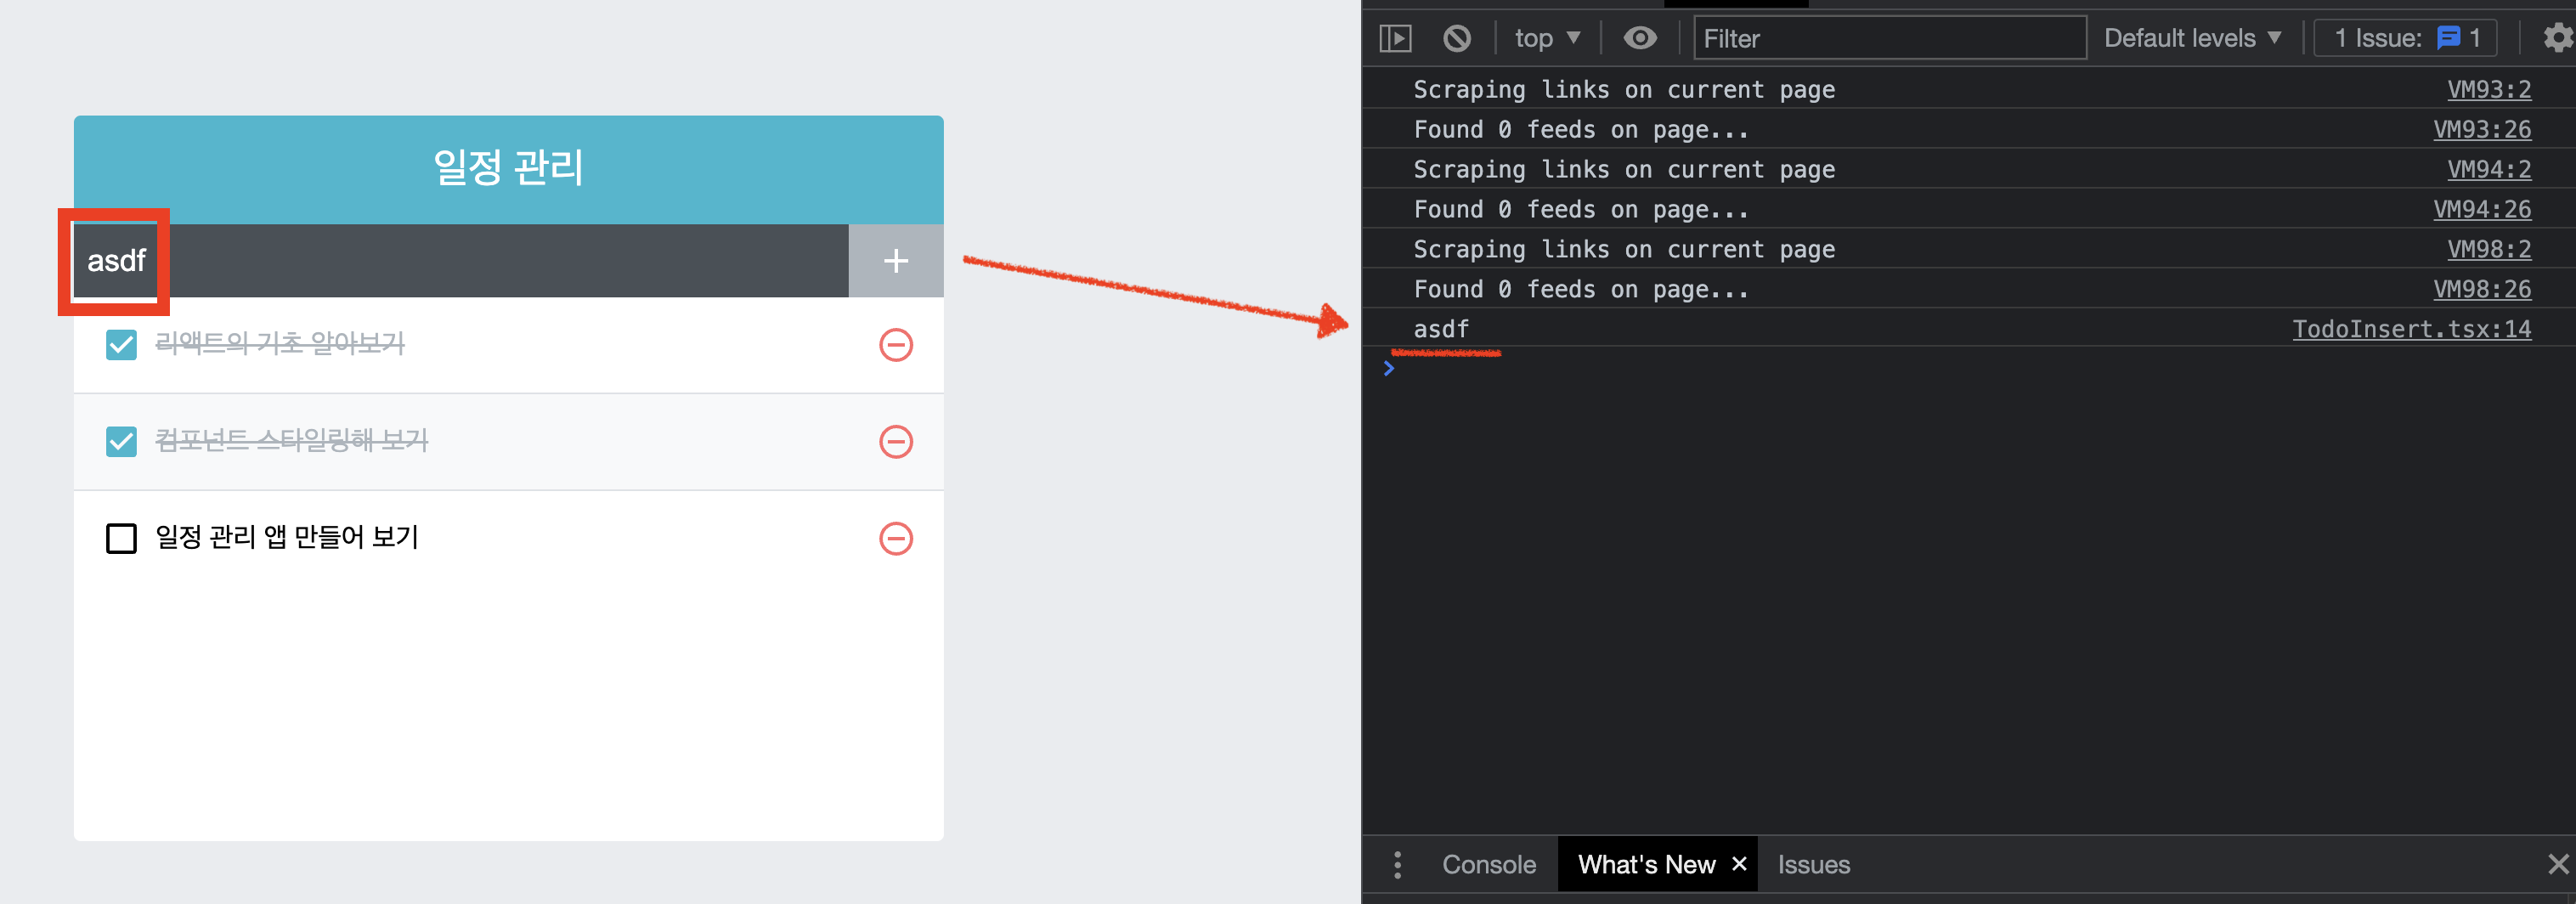Focus the console Filter text field
This screenshot has width=2576, height=904.
click(x=1888, y=38)
